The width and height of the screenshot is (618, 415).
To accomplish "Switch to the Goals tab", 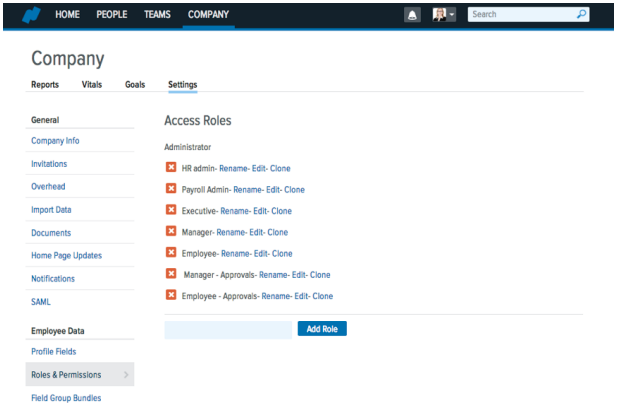I will pos(135,85).
